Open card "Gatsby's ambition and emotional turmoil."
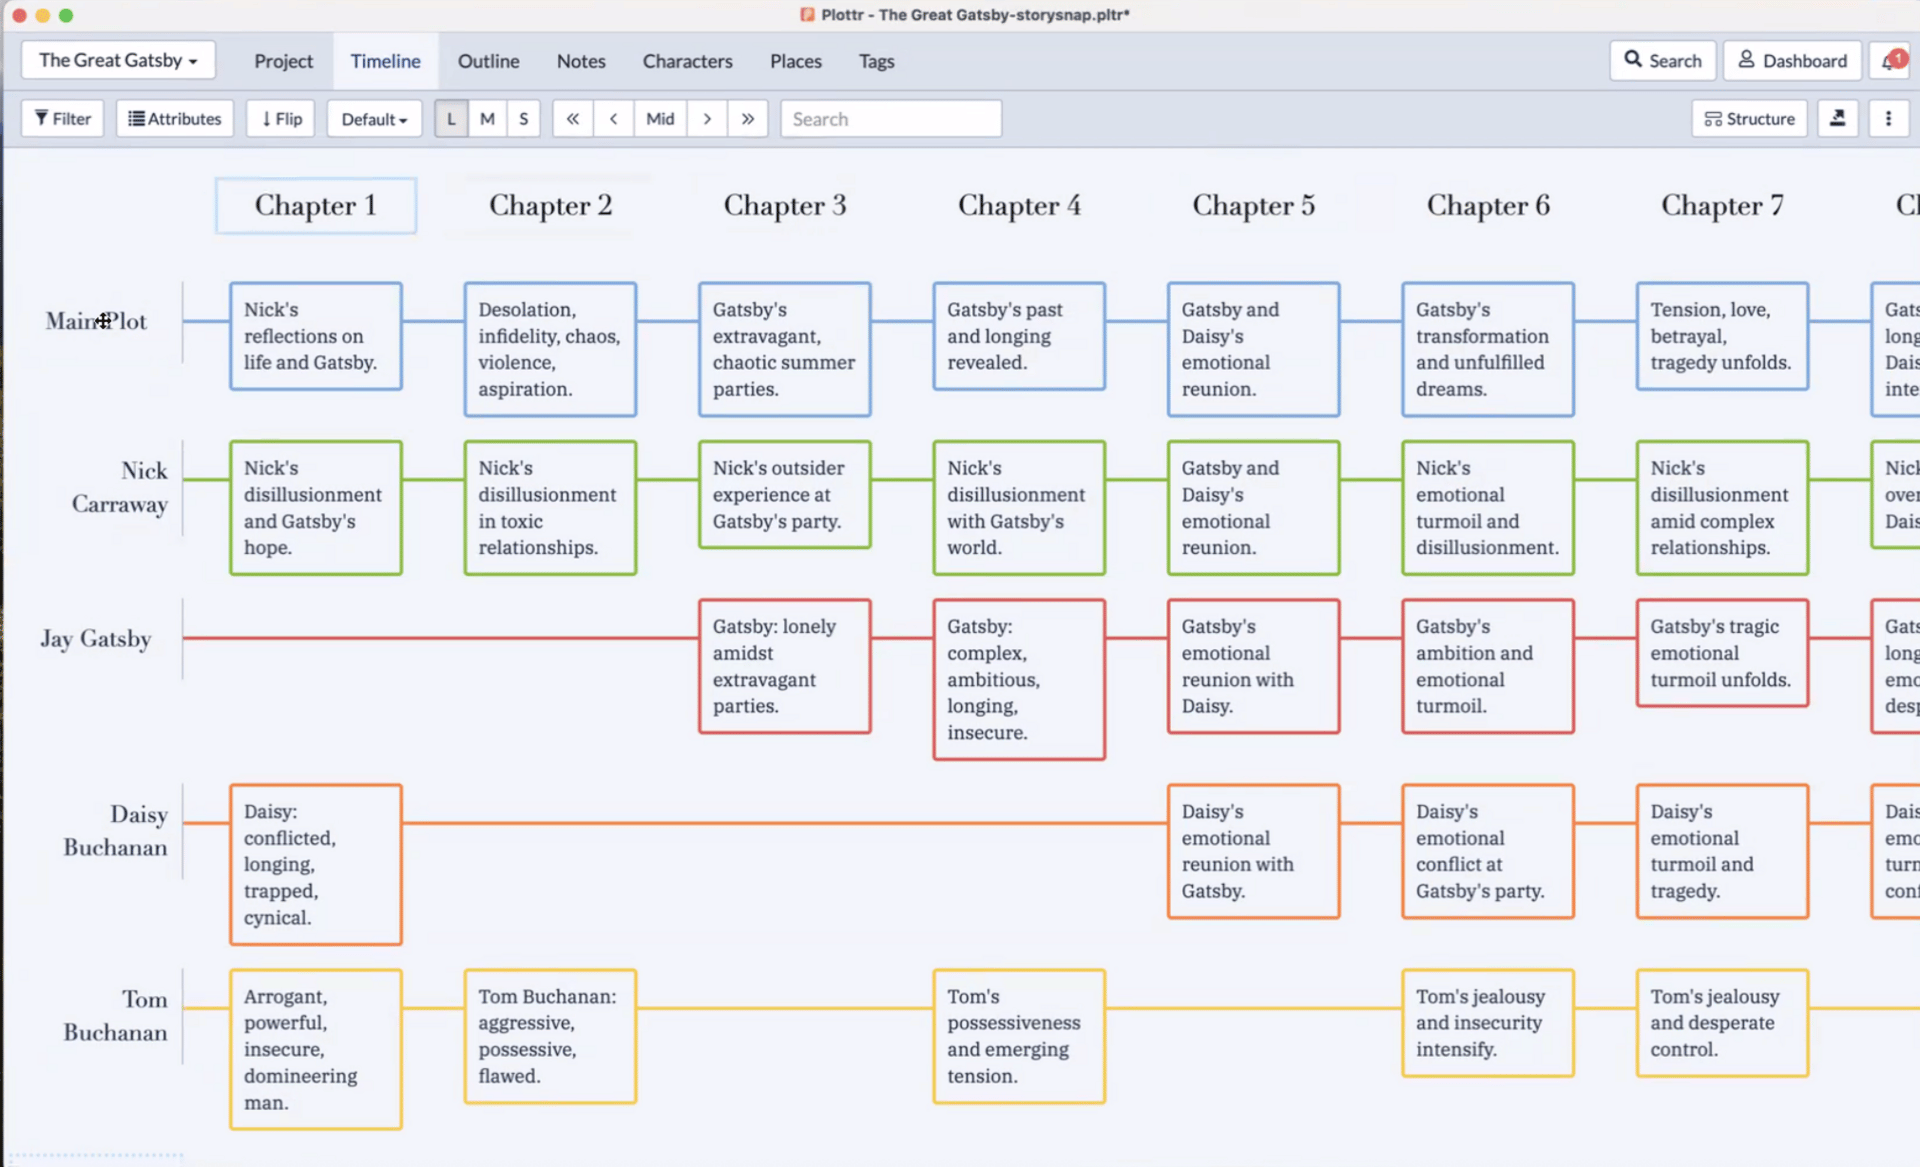The height and width of the screenshot is (1167, 1920). 1488,666
